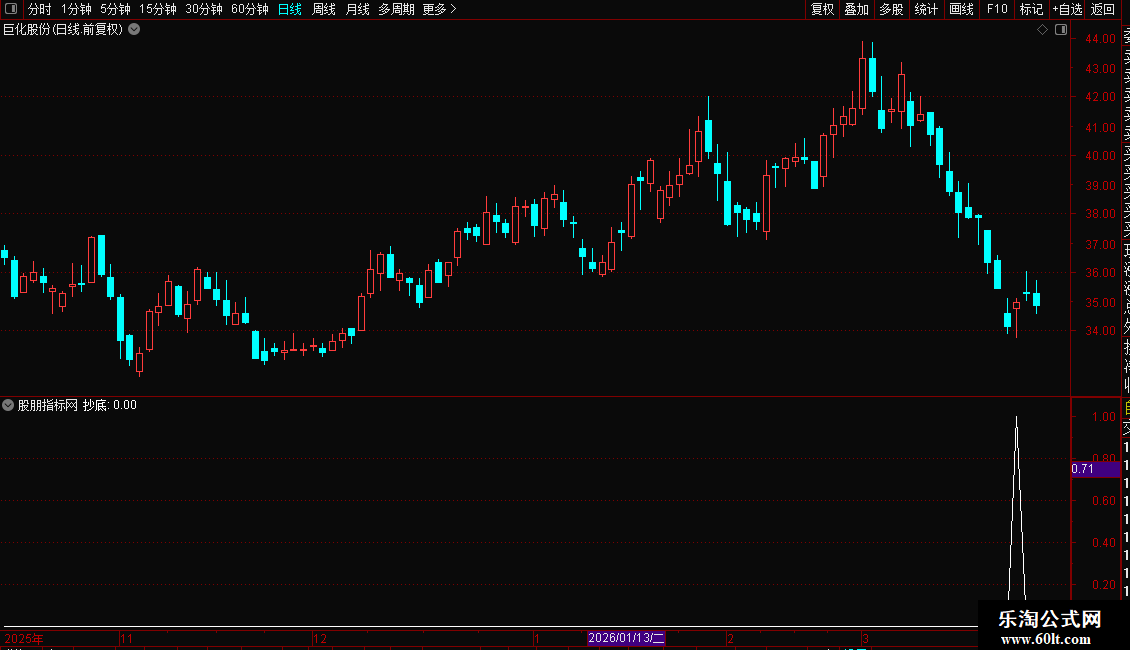This screenshot has height=650, width=1130.
Task: Click the 巨化股份(日线.前复权) title text
Action: point(63,30)
